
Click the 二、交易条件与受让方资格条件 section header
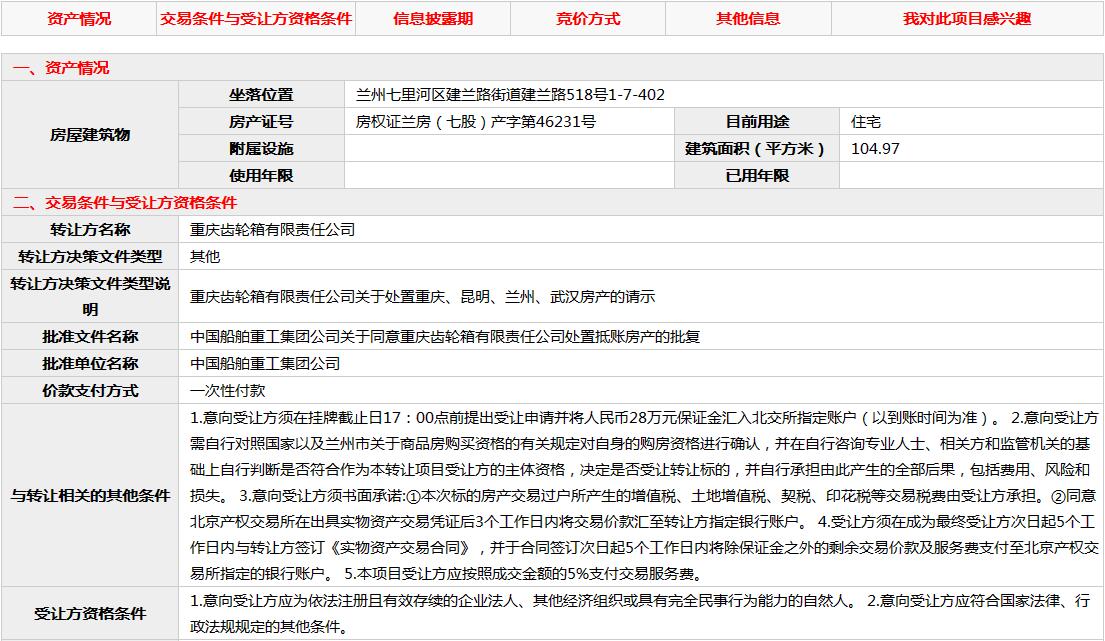click(125, 202)
